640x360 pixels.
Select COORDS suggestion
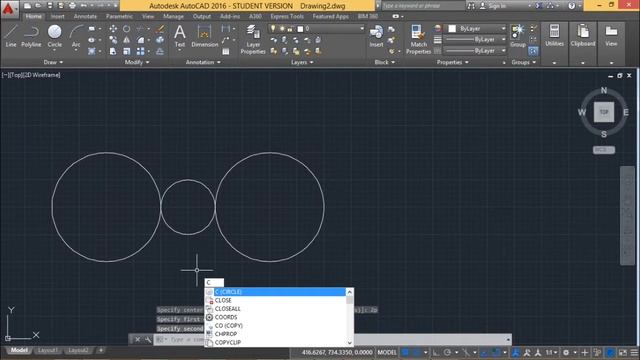click(x=275, y=317)
